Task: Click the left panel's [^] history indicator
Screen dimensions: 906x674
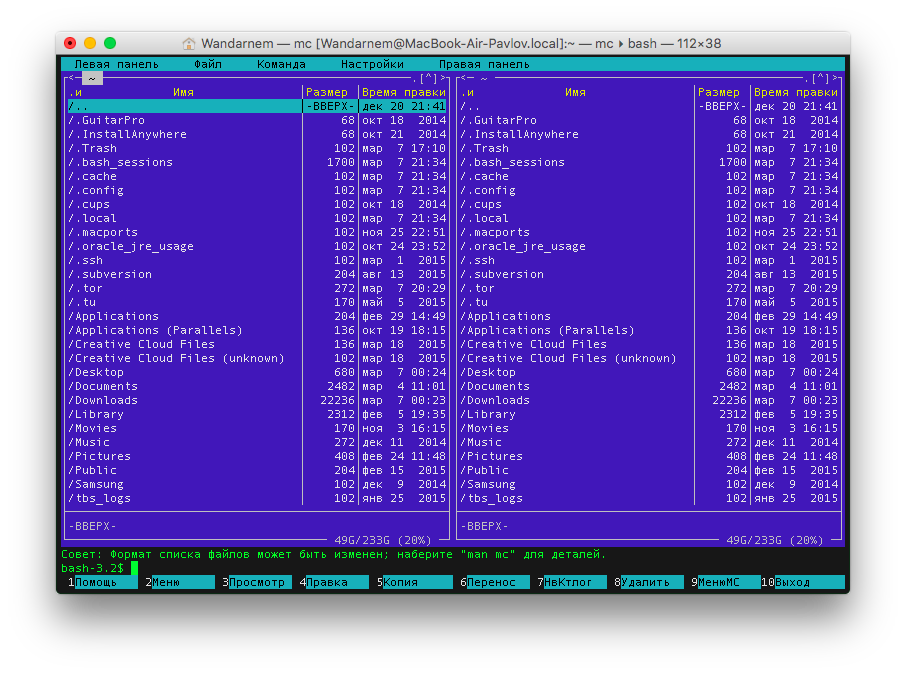Action: [x=429, y=78]
